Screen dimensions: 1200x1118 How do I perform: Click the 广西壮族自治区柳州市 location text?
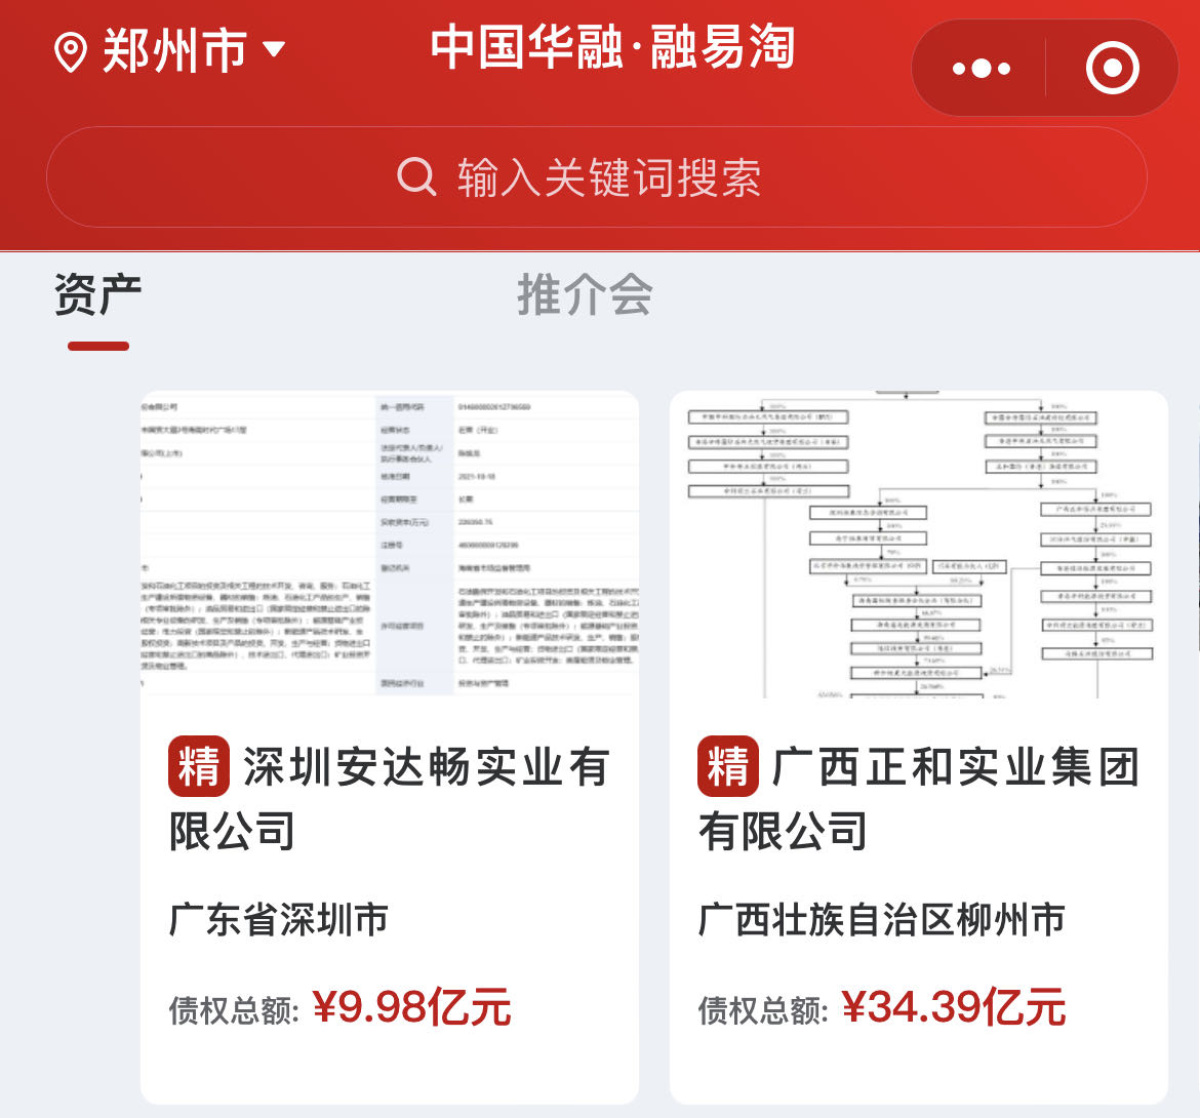pyautogui.click(x=882, y=920)
